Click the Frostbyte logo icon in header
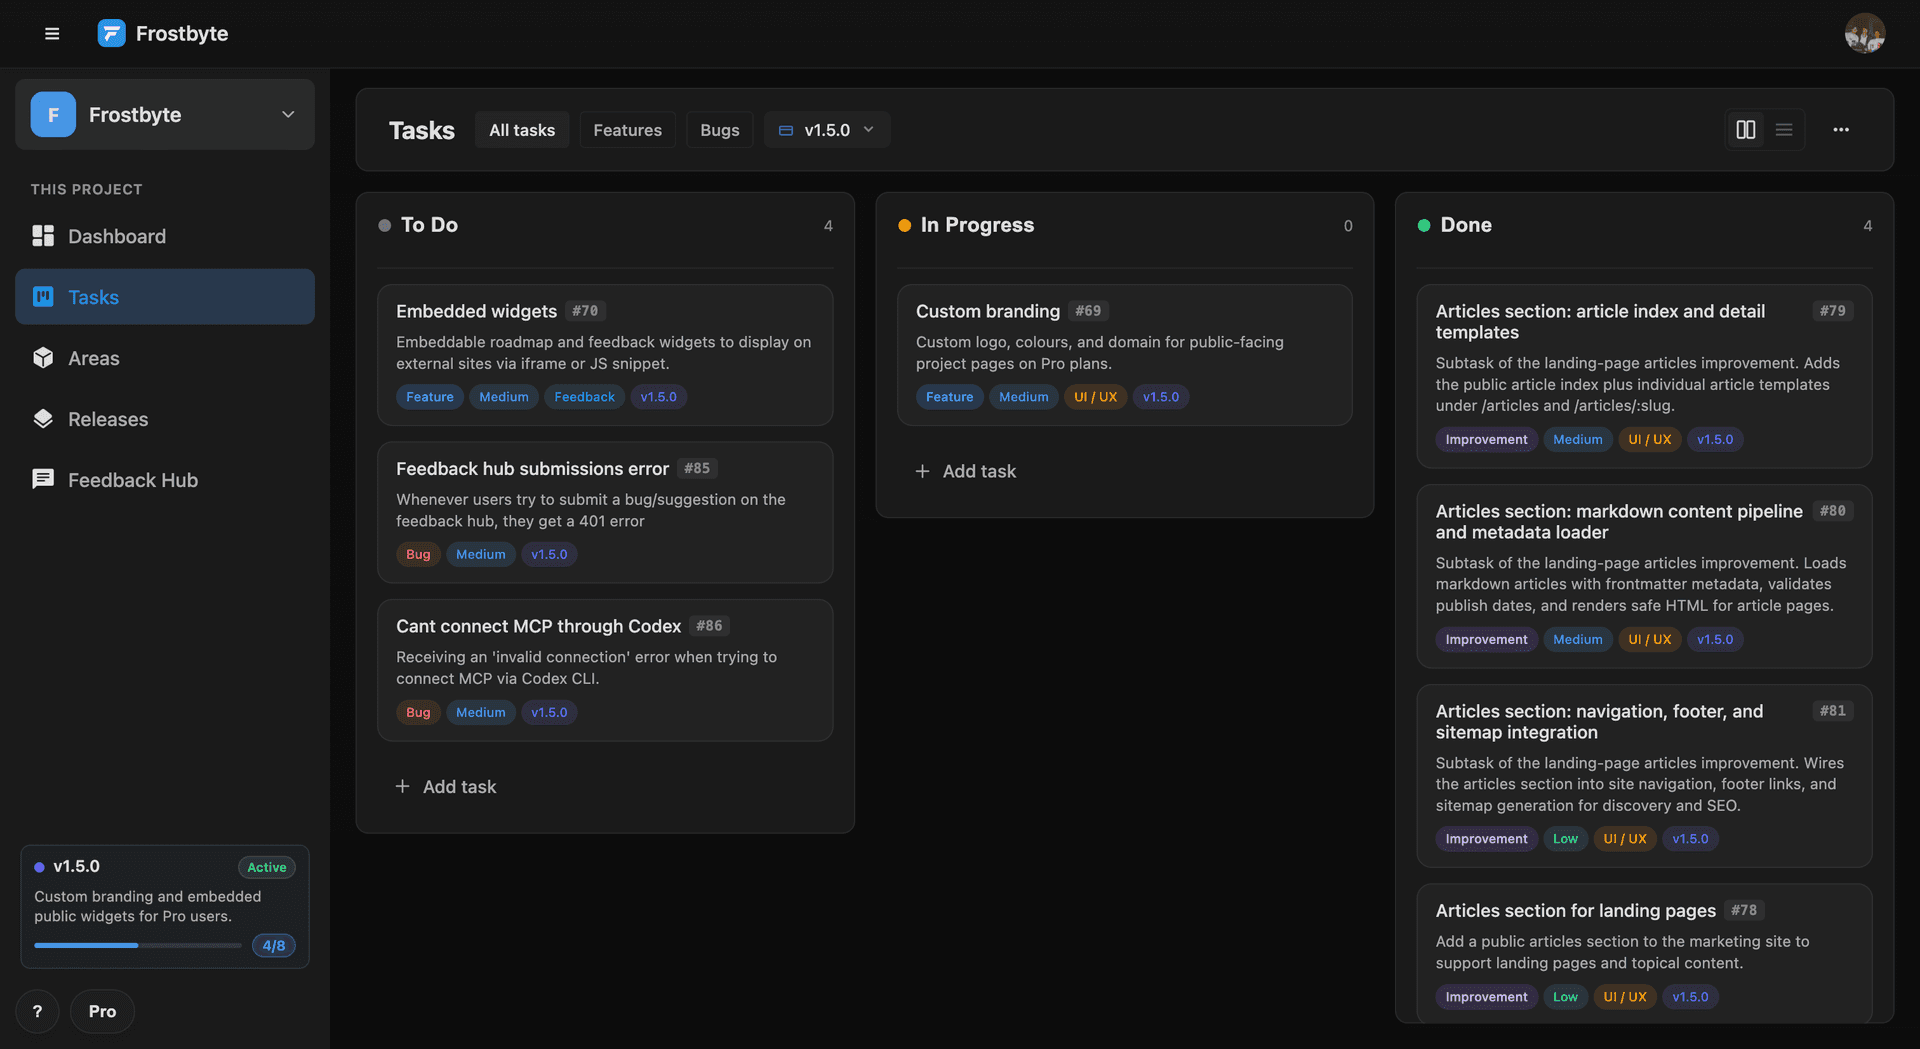Viewport: 1920px width, 1049px height. [x=111, y=33]
